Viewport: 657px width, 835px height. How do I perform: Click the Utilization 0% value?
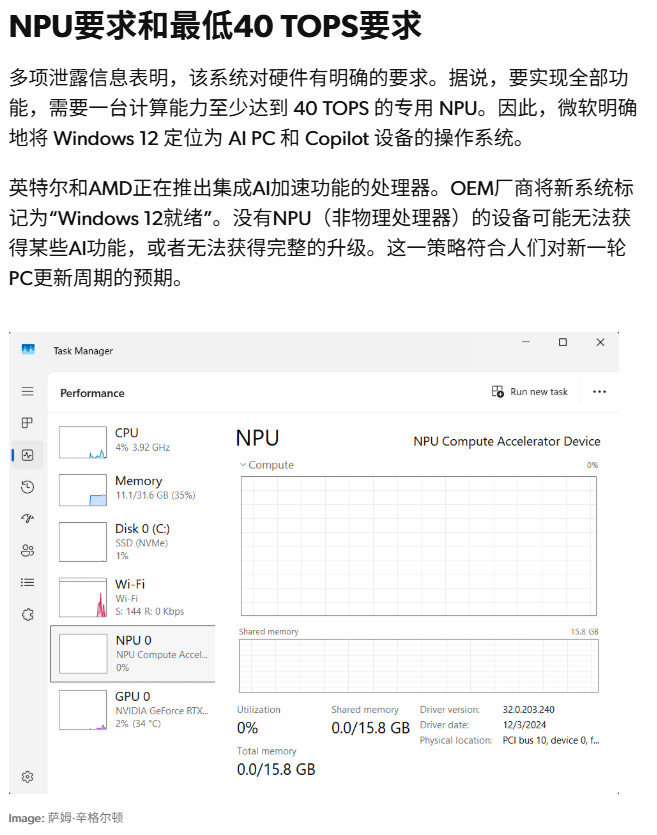(248, 728)
